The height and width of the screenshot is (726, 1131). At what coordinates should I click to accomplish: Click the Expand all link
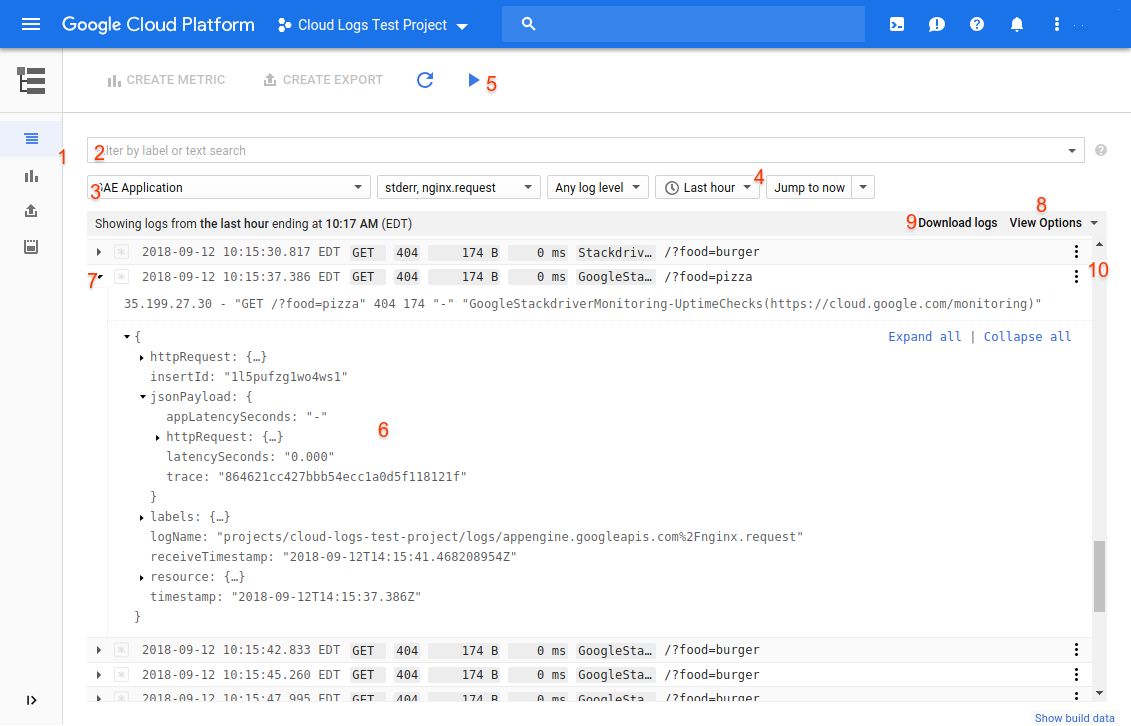point(924,336)
